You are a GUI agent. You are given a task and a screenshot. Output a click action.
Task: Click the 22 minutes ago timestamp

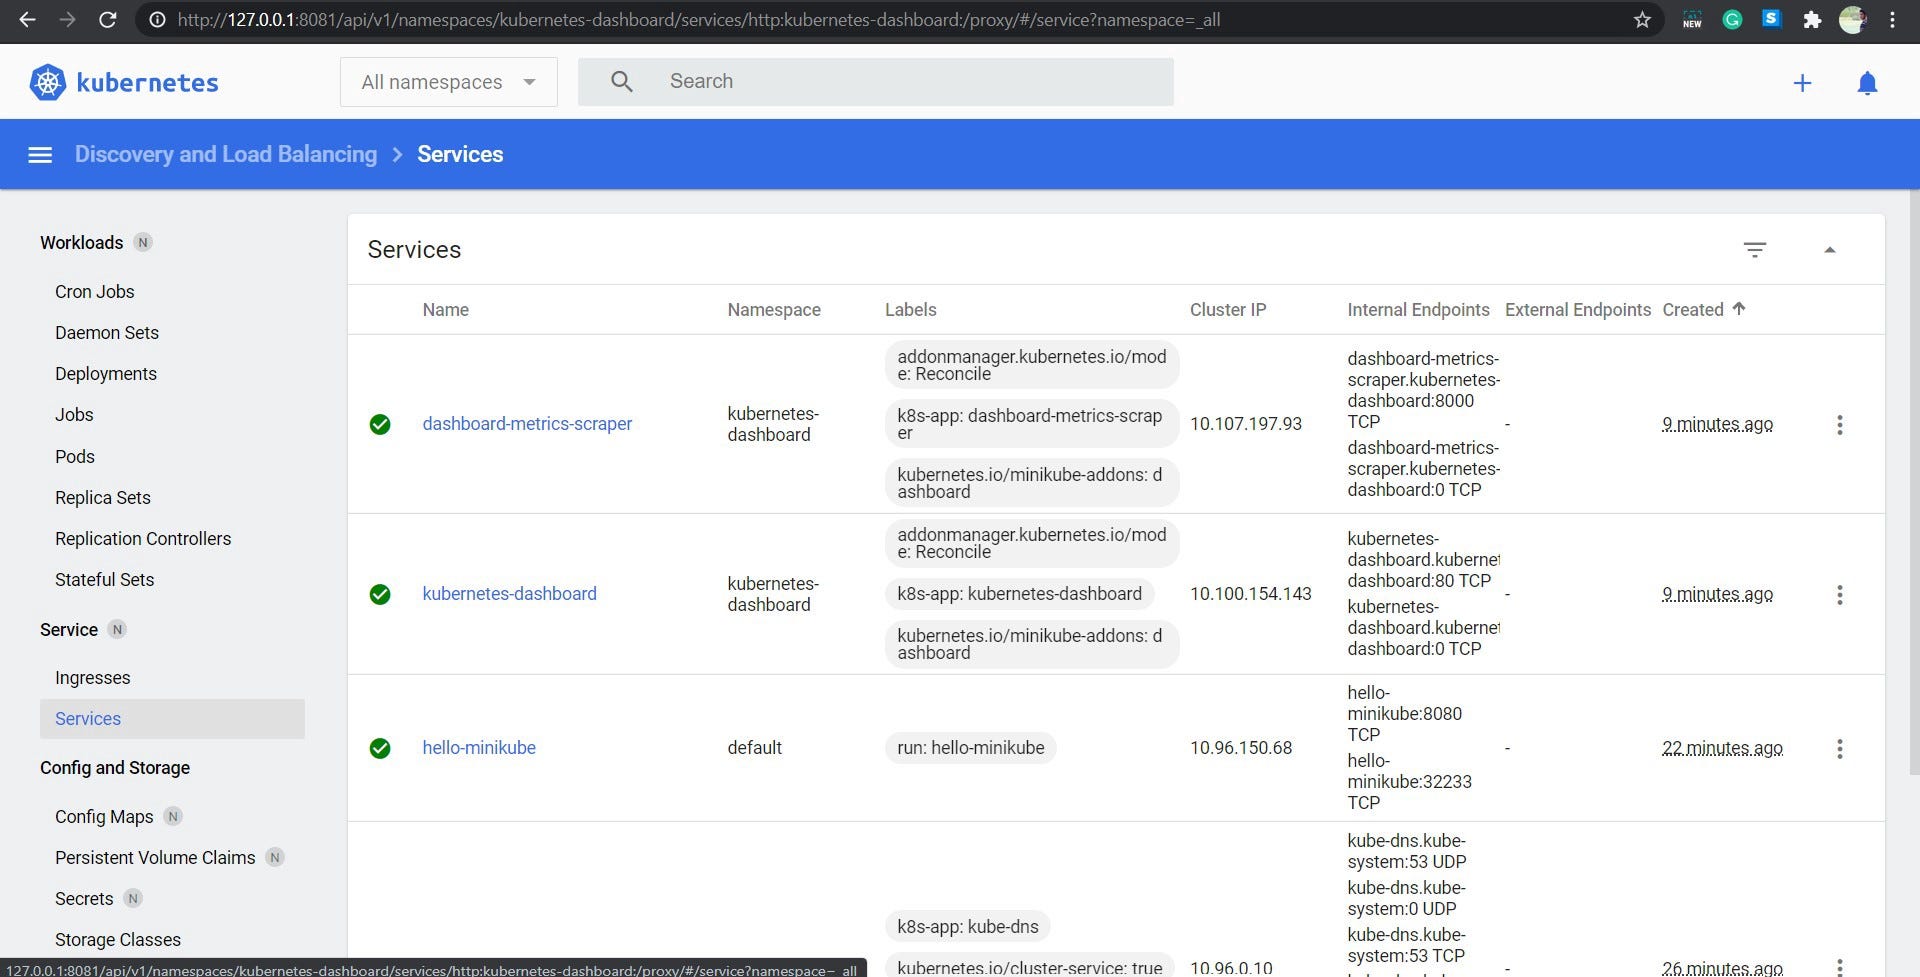1722,748
